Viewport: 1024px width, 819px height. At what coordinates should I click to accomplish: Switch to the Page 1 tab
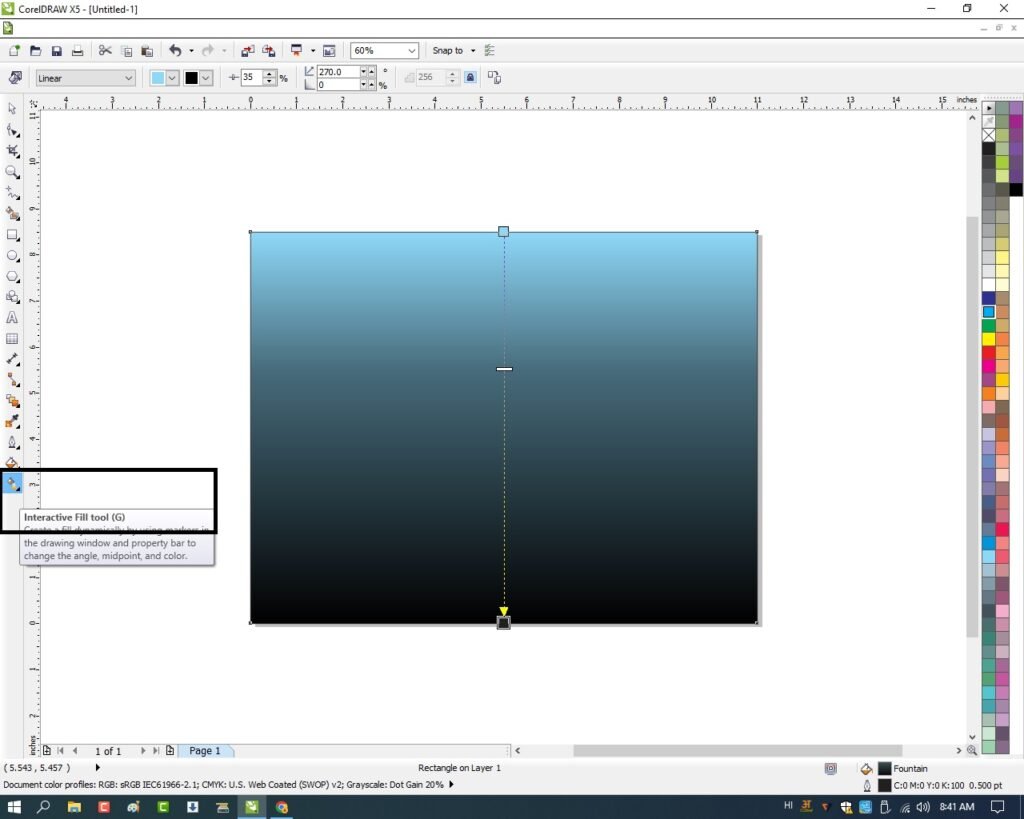tap(205, 750)
